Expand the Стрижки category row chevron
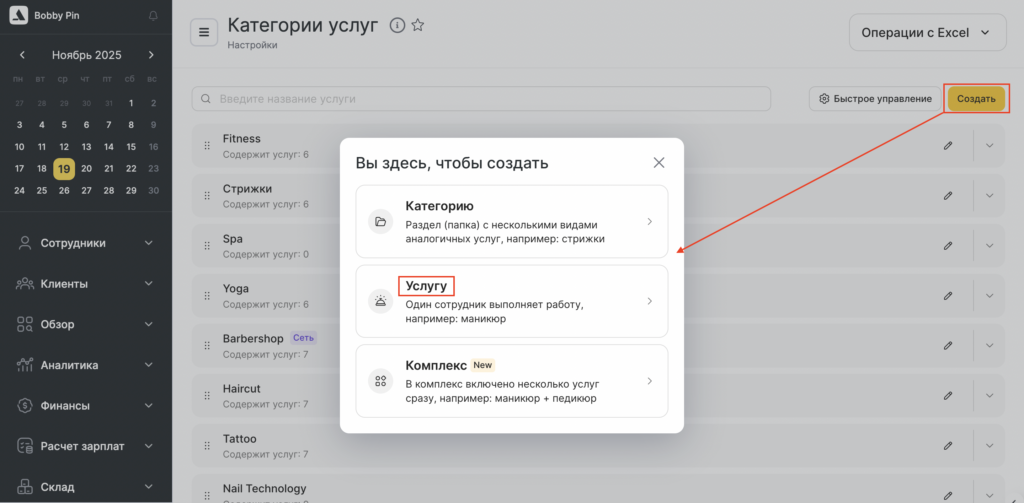 click(990, 196)
